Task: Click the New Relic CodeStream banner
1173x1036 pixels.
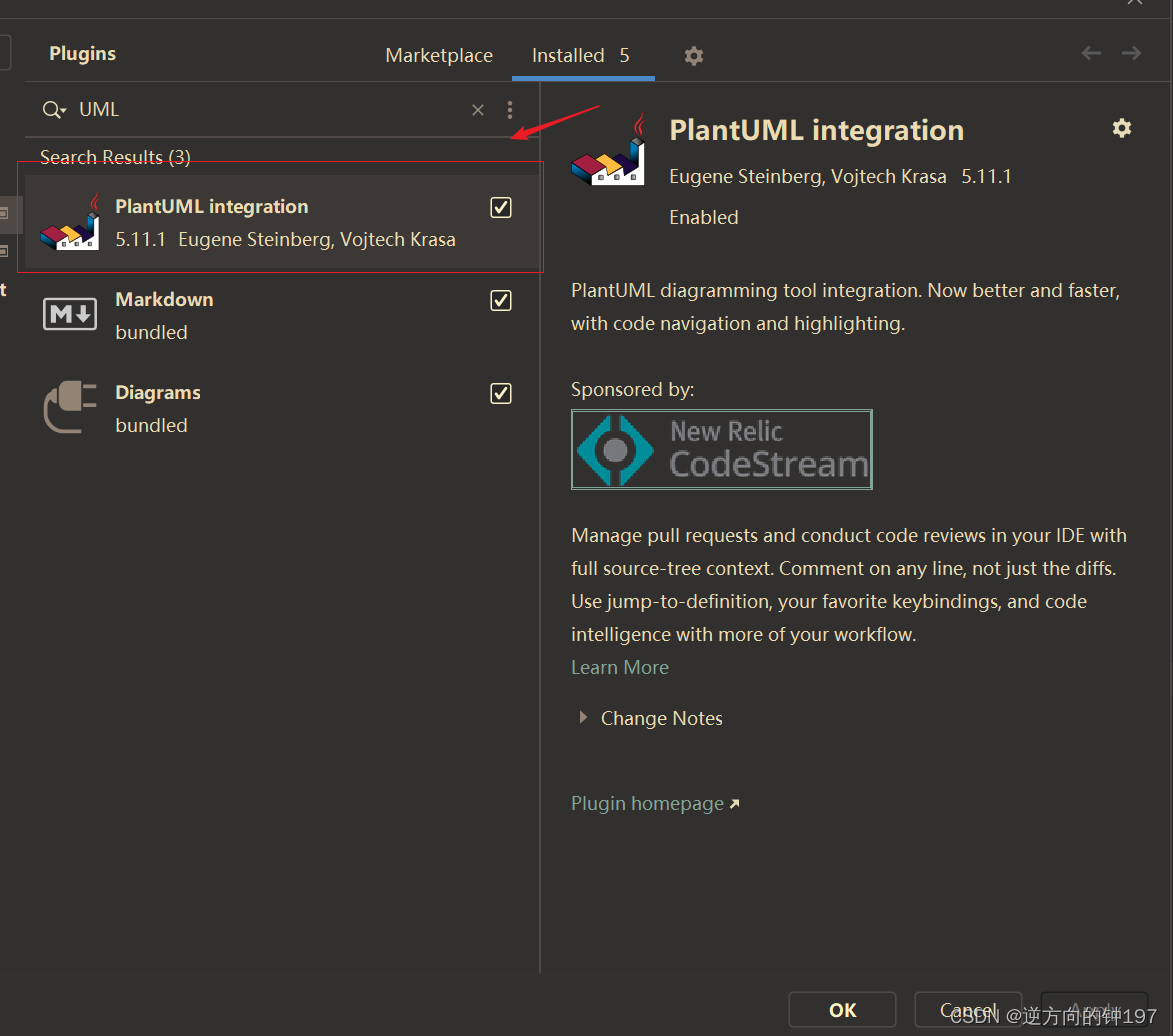Action: [x=722, y=450]
